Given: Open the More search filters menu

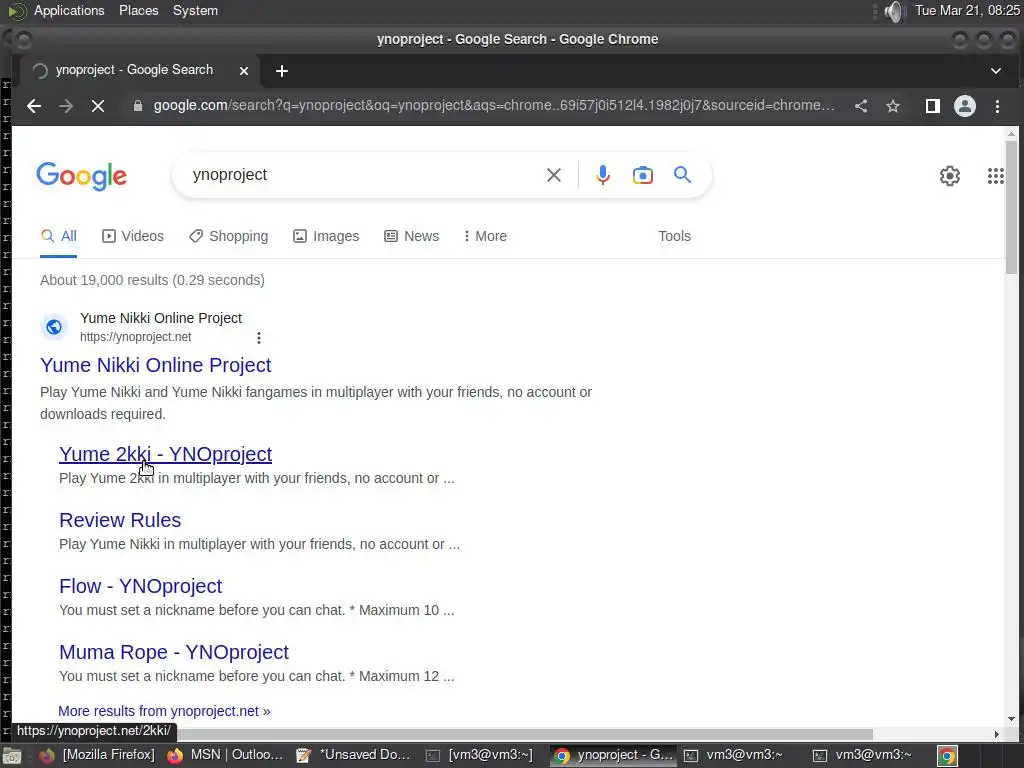Looking at the screenshot, I should 485,236.
